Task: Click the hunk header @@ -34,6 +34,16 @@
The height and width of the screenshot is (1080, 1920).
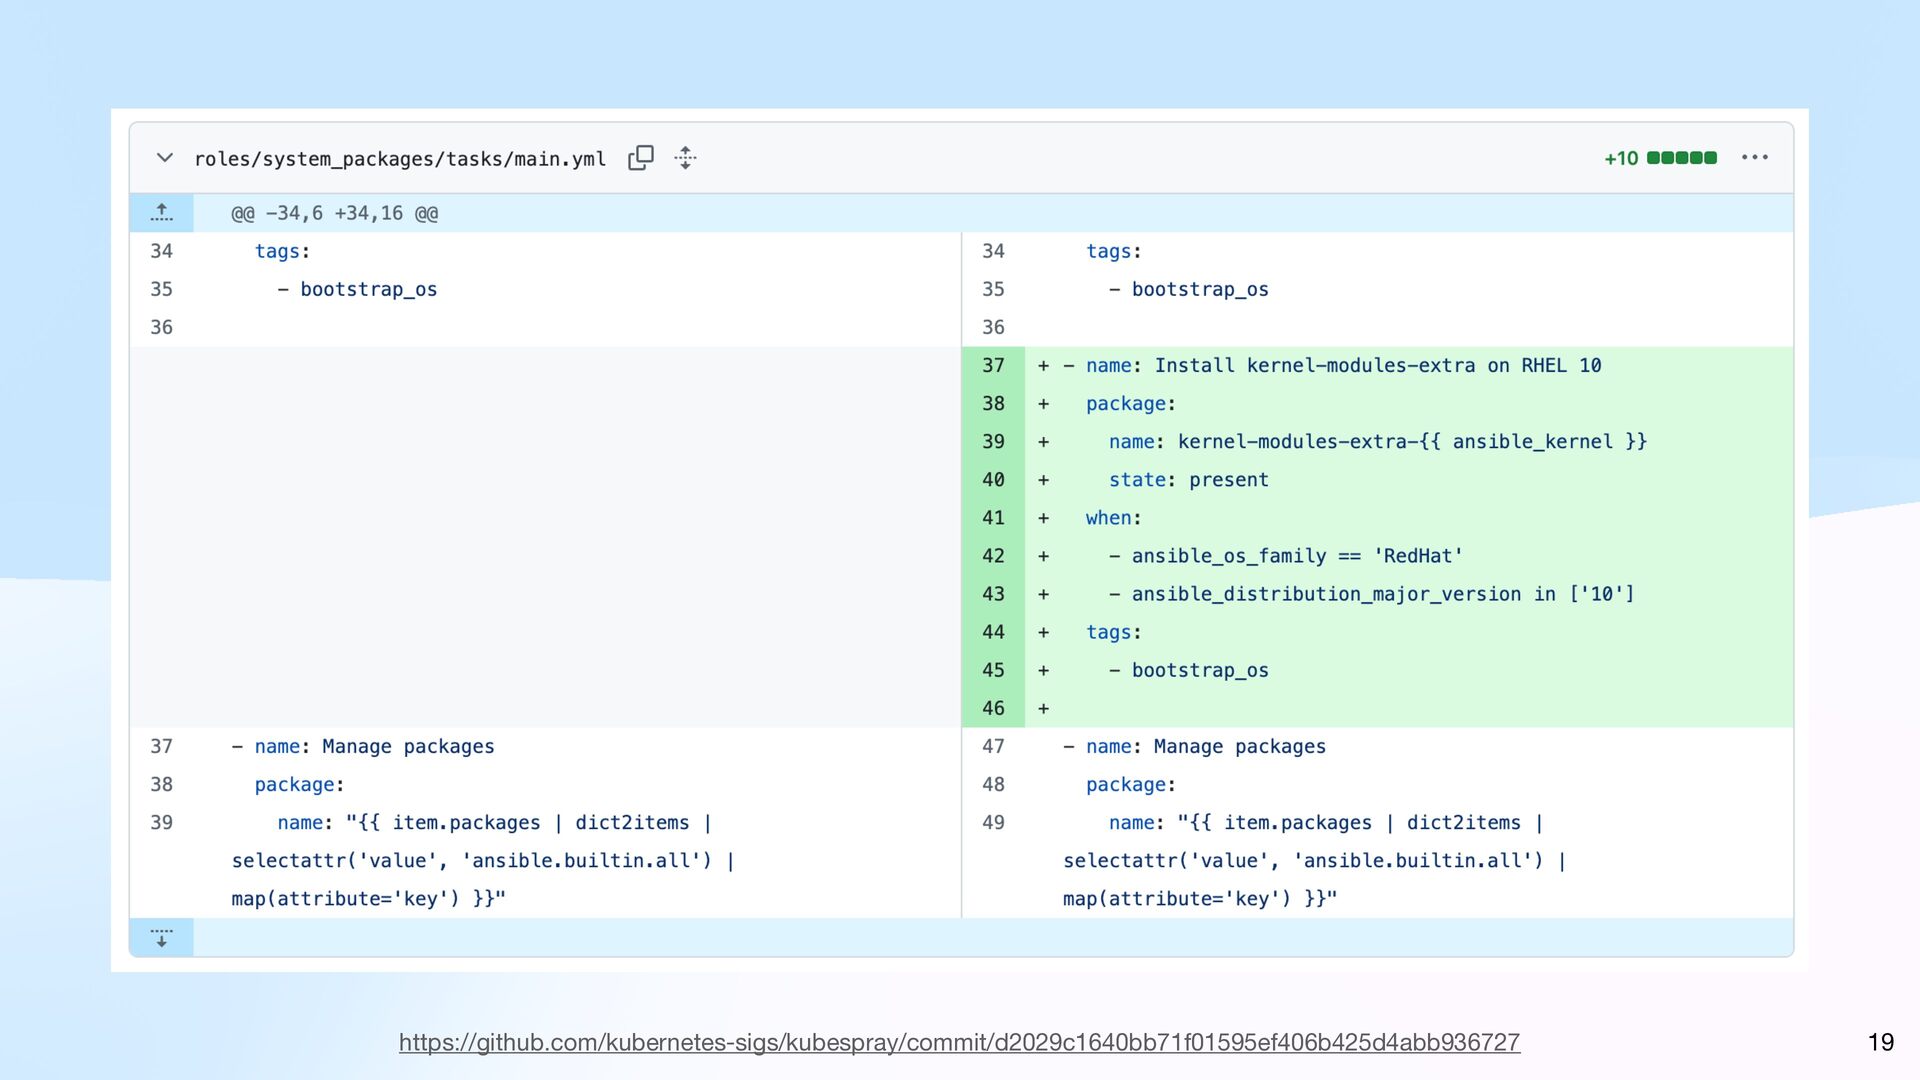Action: pos(334,213)
